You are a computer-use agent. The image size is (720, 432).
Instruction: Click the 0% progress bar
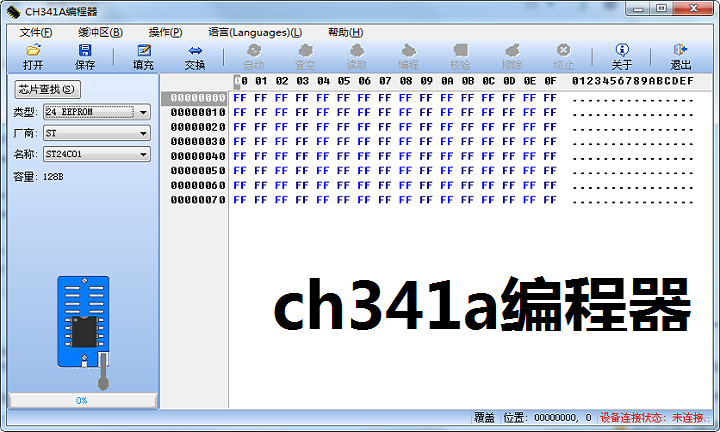(83, 400)
